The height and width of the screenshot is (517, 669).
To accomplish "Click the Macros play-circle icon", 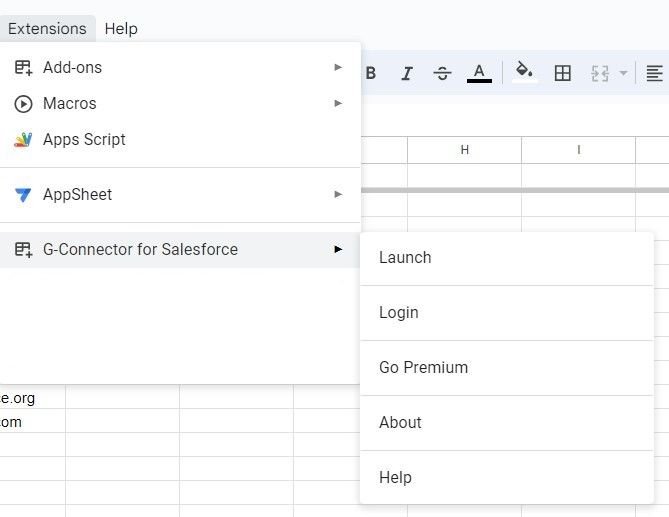I will 23,104.
